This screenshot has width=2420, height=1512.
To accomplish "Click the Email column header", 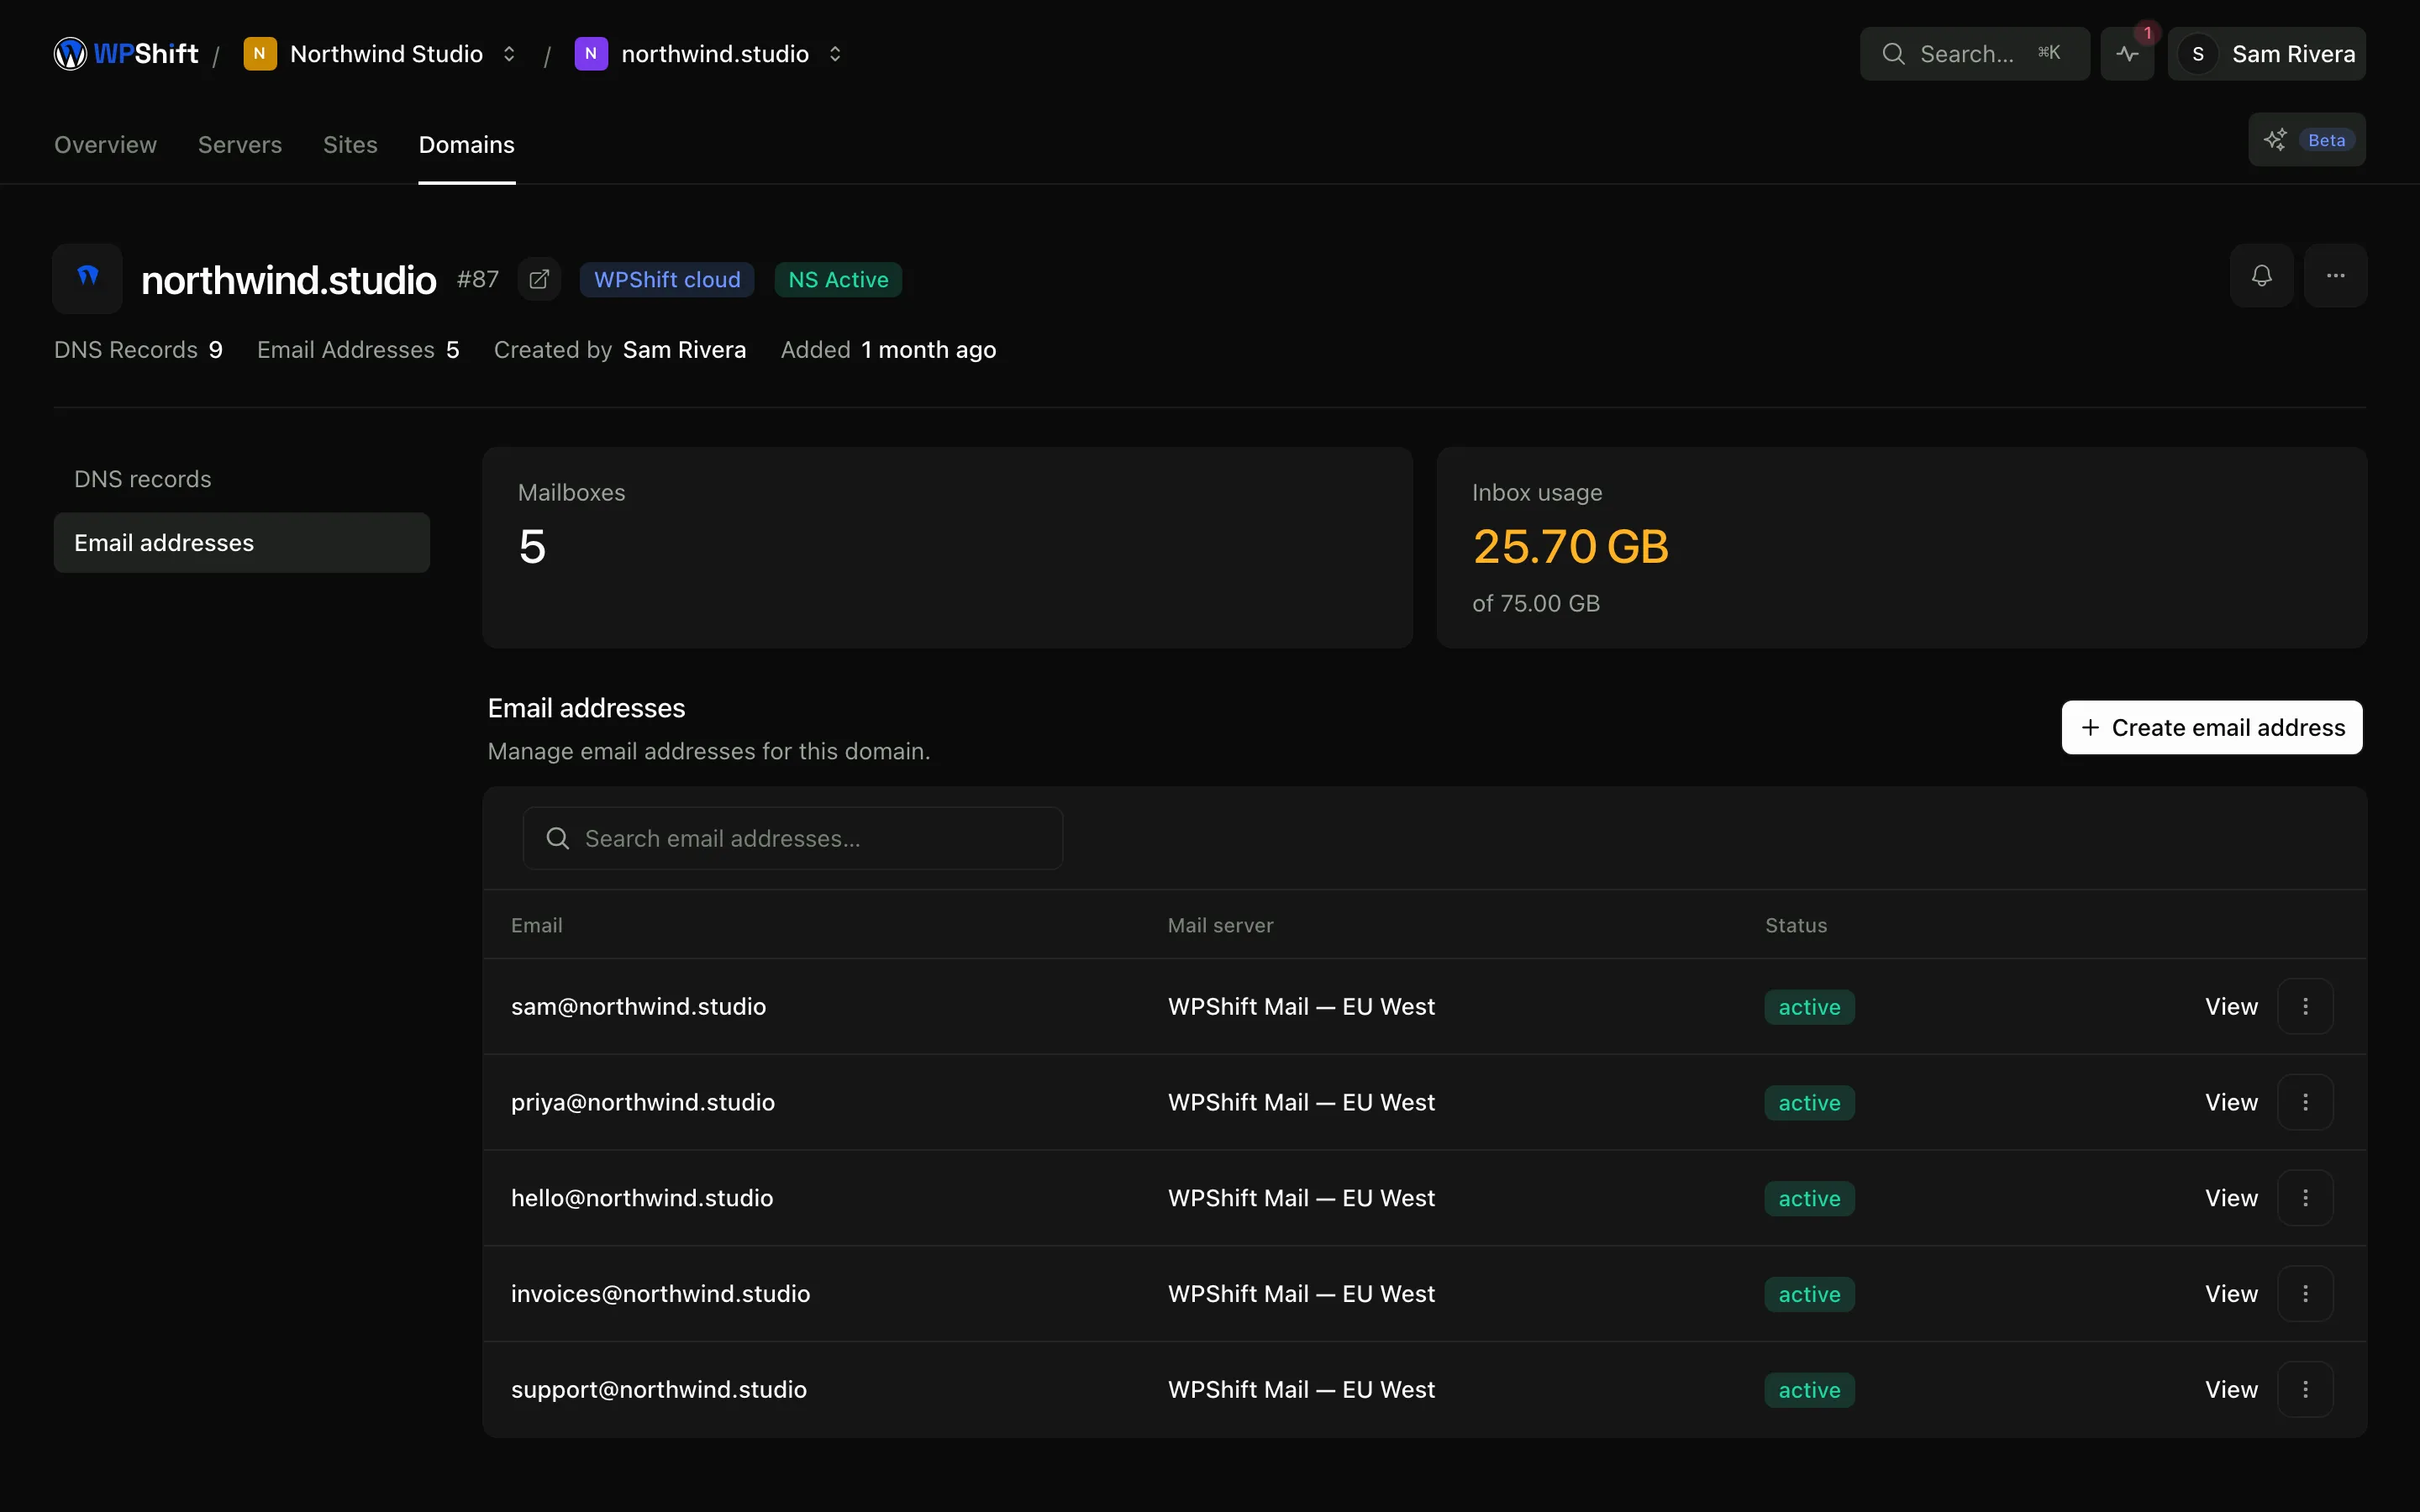I will click(x=537, y=926).
